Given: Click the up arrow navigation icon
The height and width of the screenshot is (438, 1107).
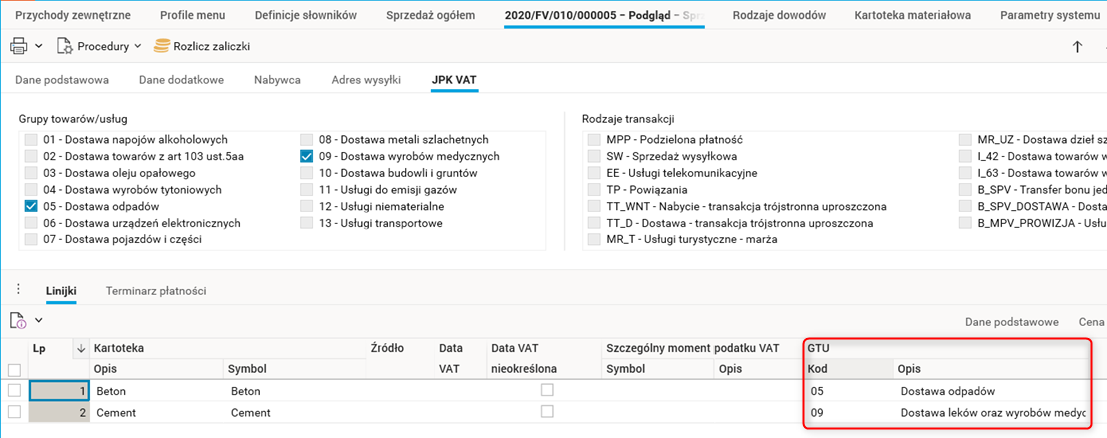Looking at the screenshot, I should click(1077, 46).
